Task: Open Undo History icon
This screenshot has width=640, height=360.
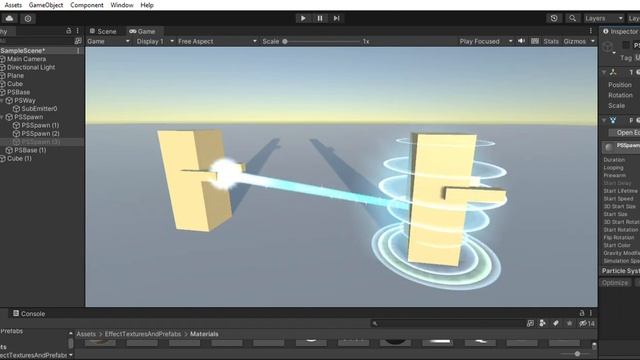Action: click(554, 18)
